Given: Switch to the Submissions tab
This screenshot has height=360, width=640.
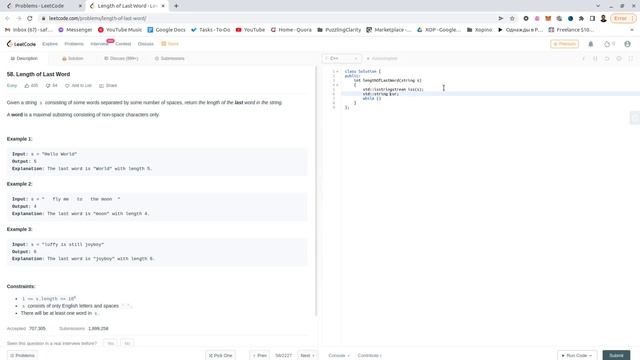Looking at the screenshot, I should pos(169,59).
